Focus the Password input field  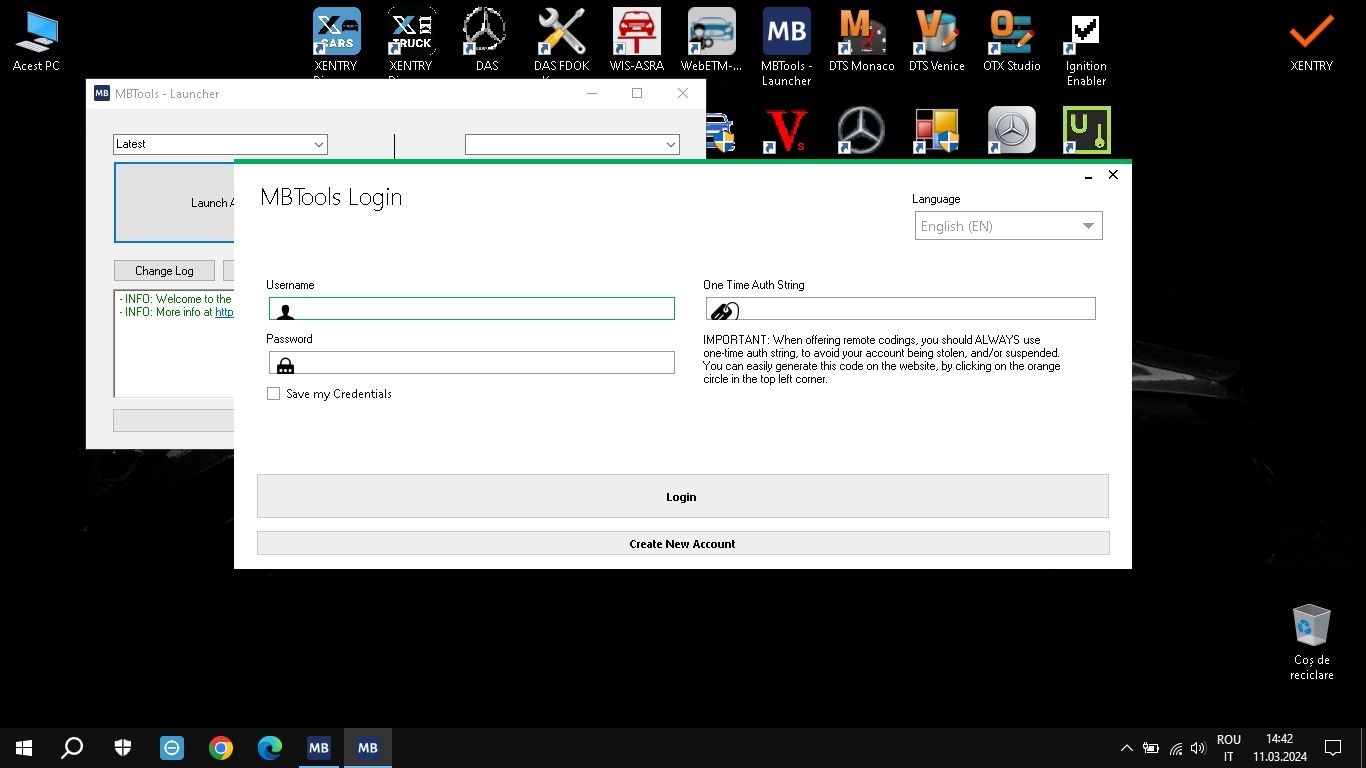[472, 362]
